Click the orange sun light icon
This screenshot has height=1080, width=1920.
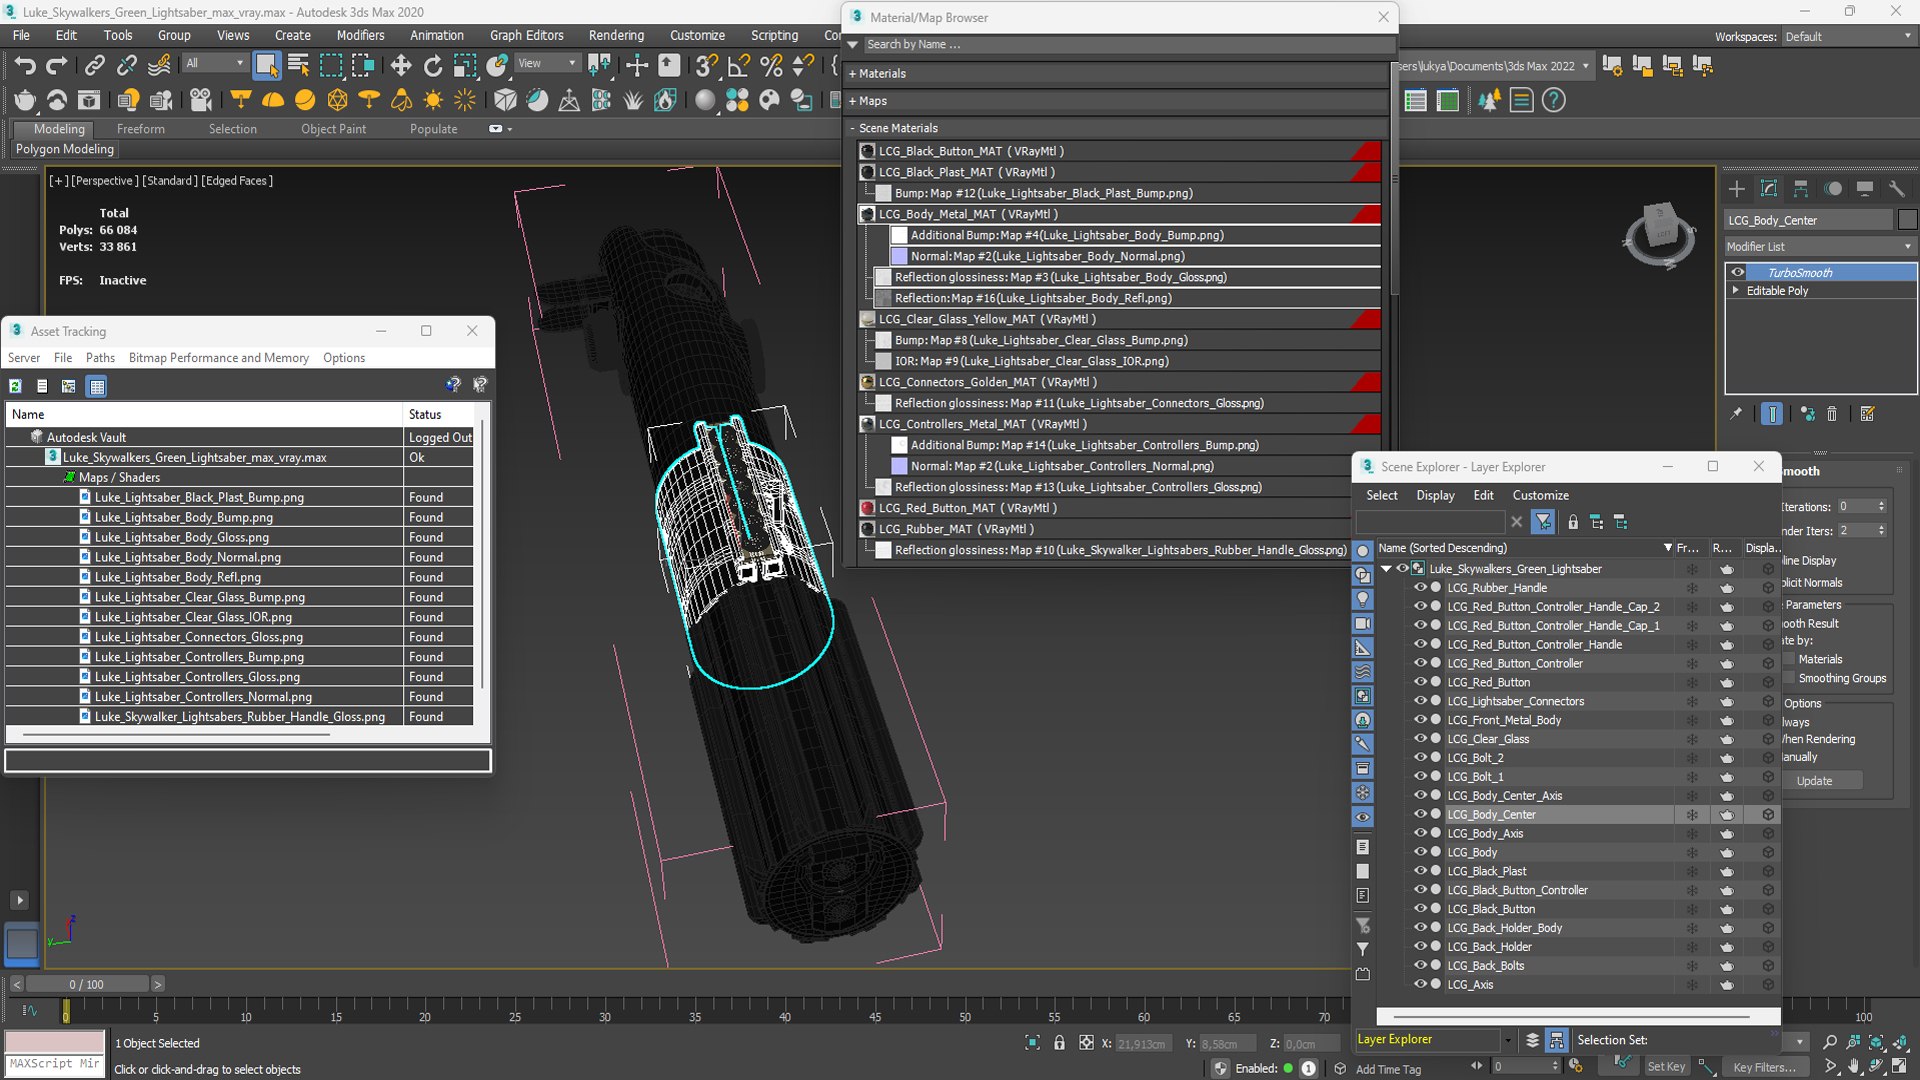(433, 100)
